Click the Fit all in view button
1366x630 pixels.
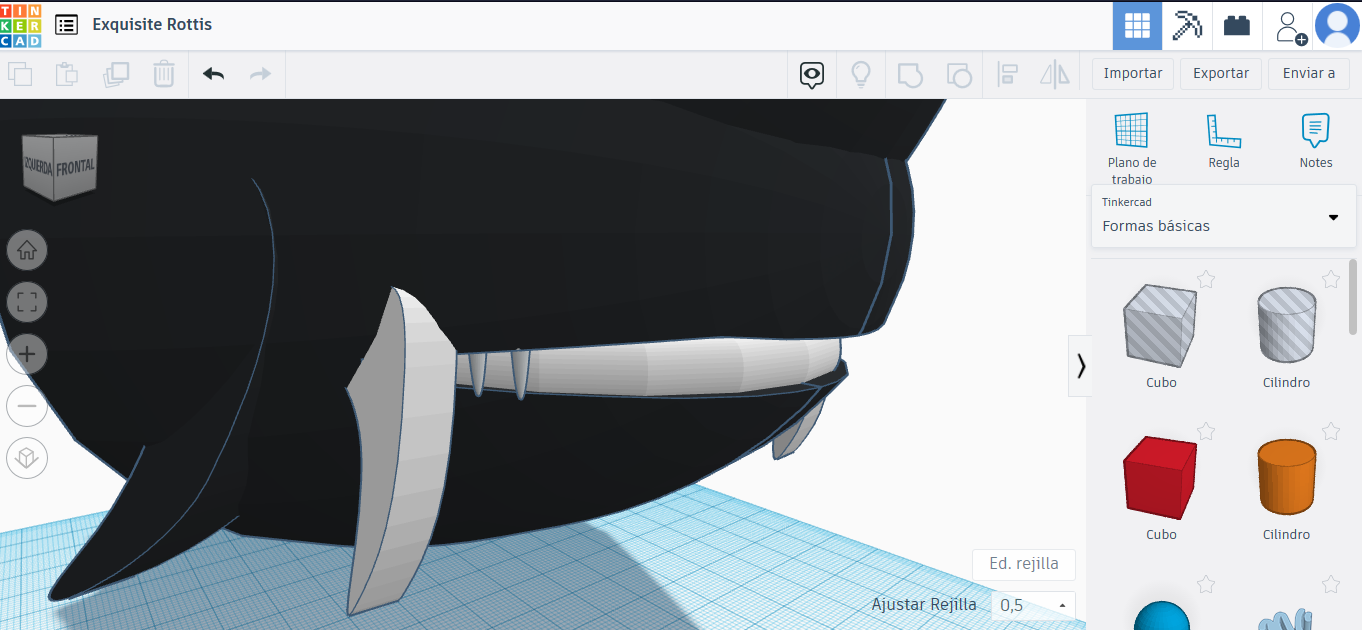point(27,302)
